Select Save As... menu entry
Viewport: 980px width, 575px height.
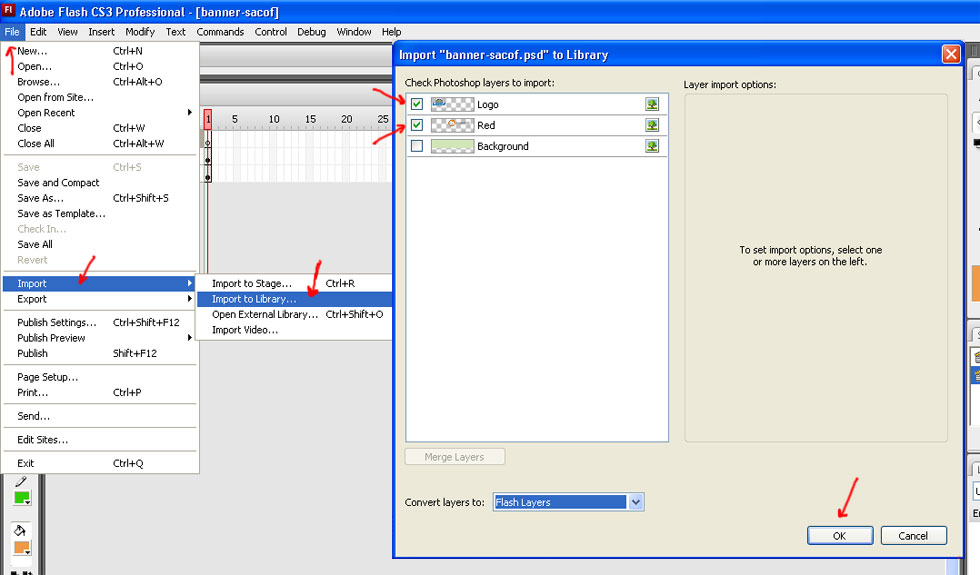point(100,198)
